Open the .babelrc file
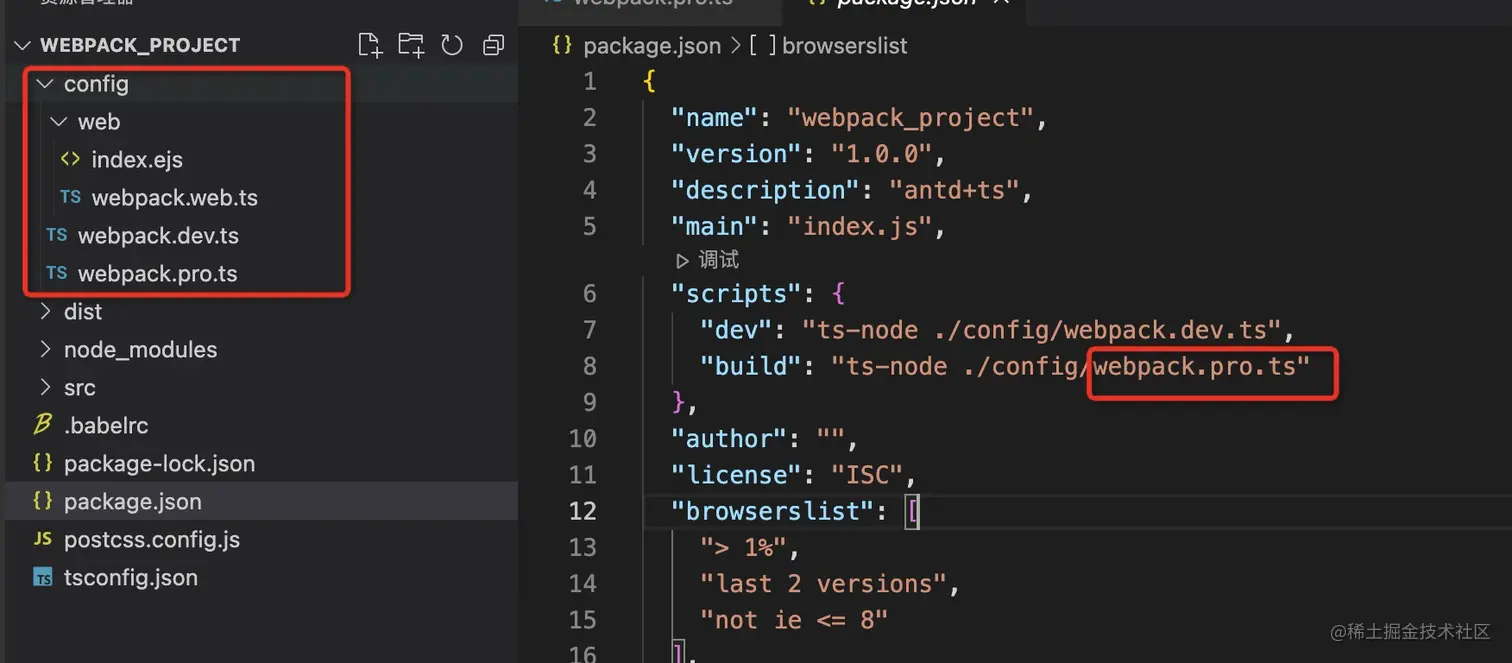 click(106, 426)
